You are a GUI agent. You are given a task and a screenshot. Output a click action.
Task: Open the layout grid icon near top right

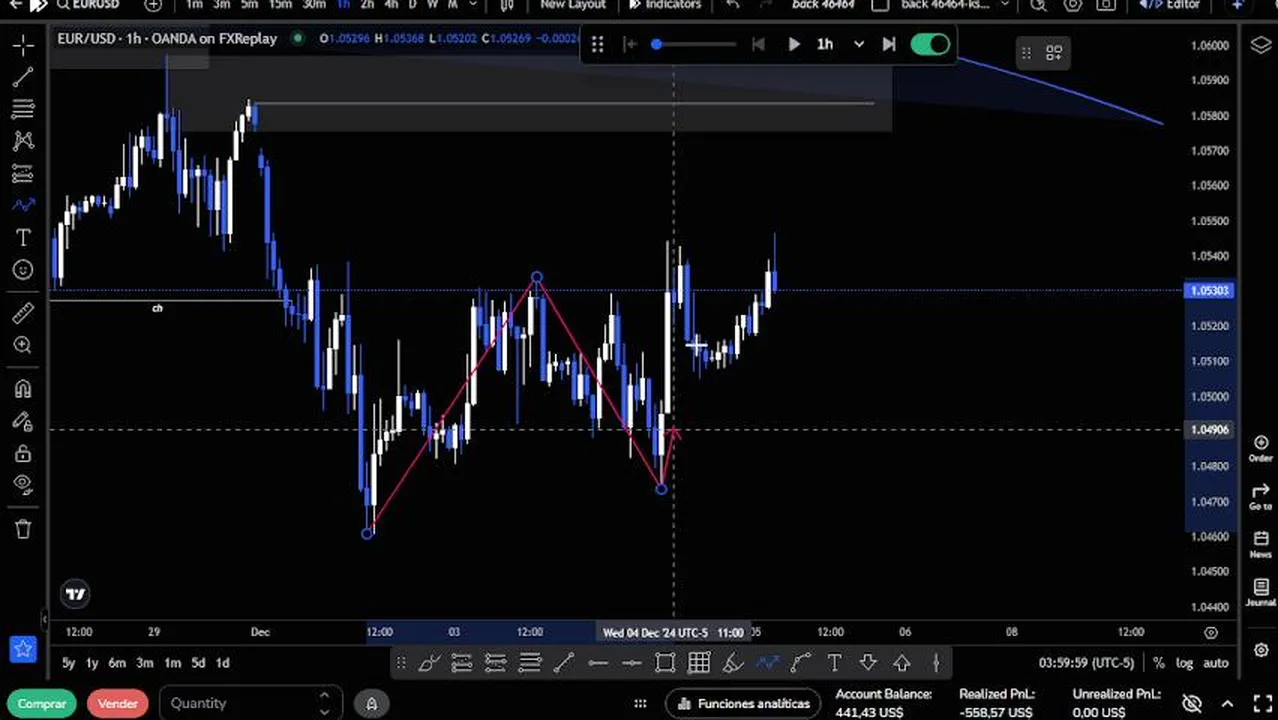[1054, 52]
